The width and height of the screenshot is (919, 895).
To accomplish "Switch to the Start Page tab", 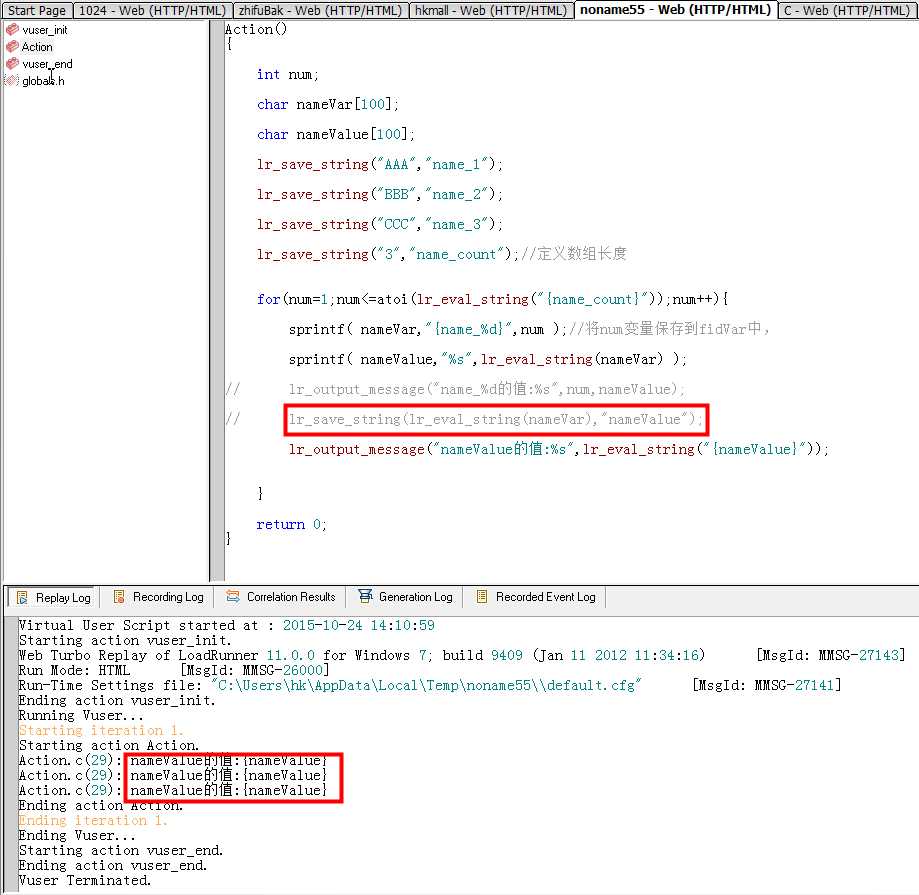I will 36,11.
